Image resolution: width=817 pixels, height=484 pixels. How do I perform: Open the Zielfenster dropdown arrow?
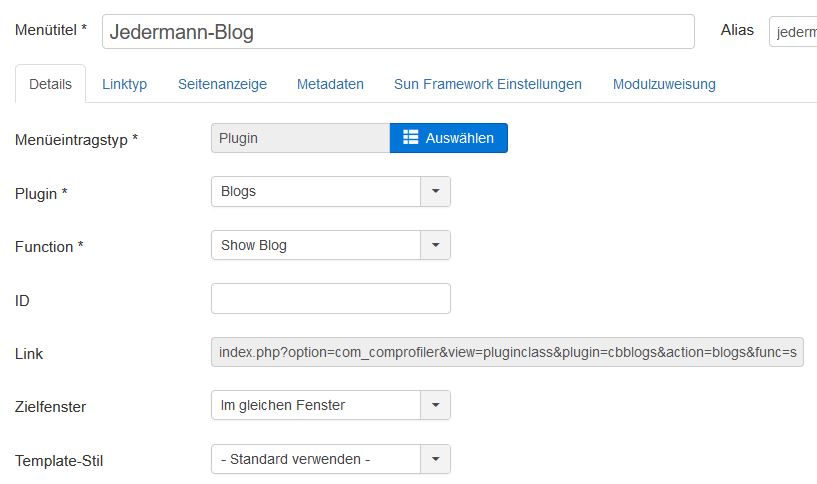[x=436, y=405]
